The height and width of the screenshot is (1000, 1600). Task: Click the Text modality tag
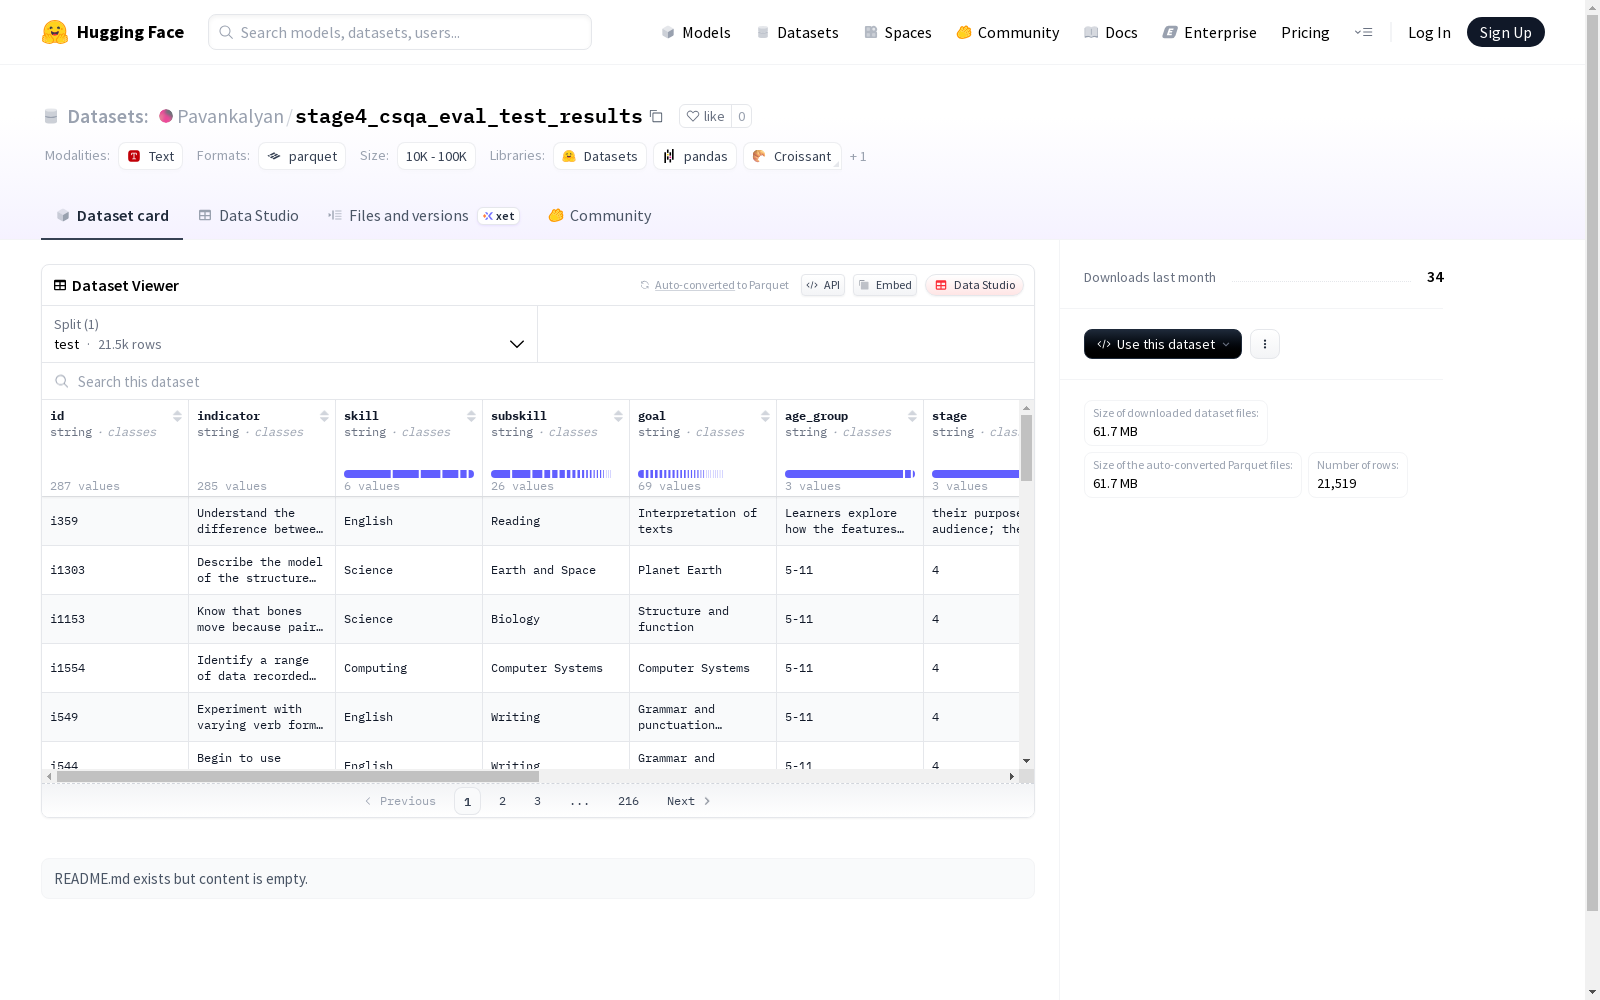[151, 156]
